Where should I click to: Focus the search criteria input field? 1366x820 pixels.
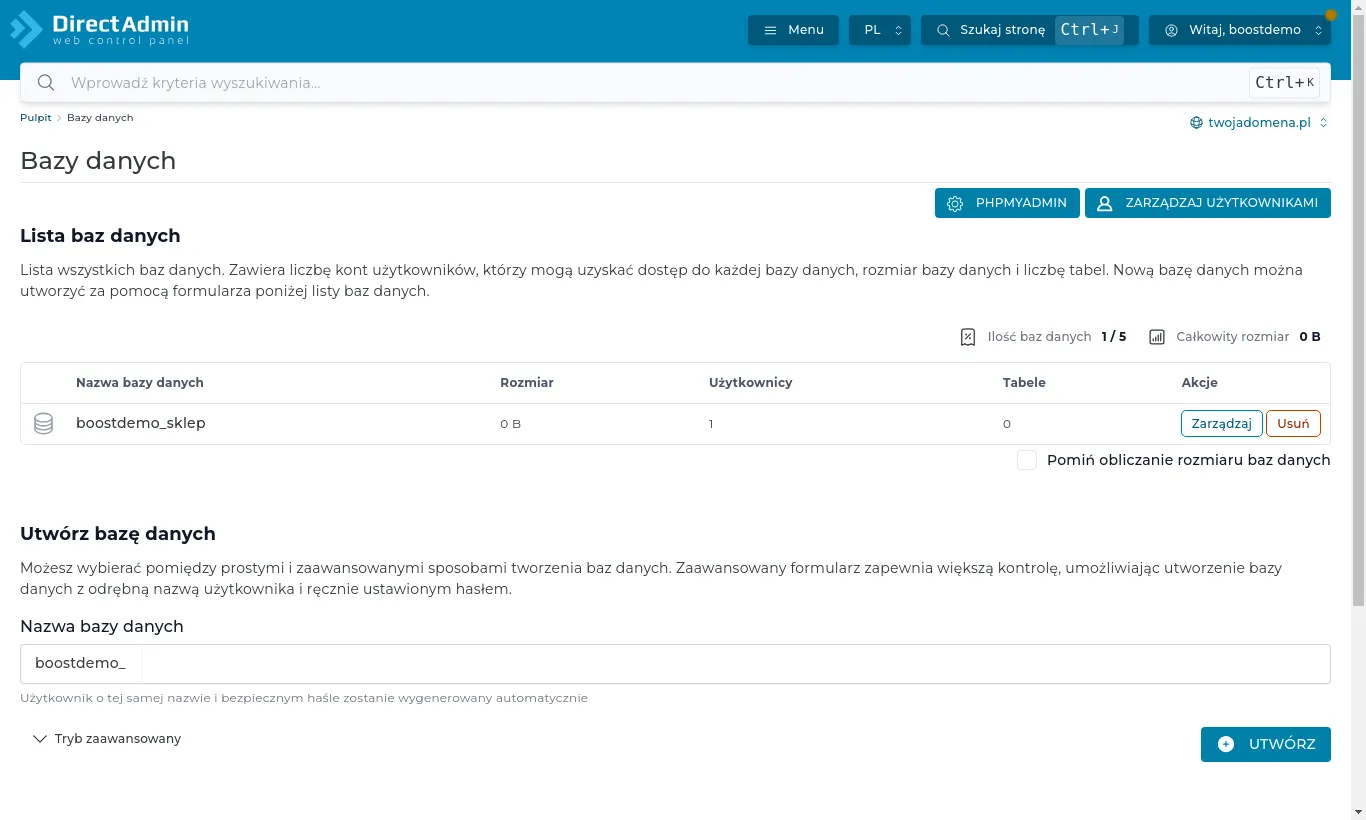pyautogui.click(x=655, y=83)
